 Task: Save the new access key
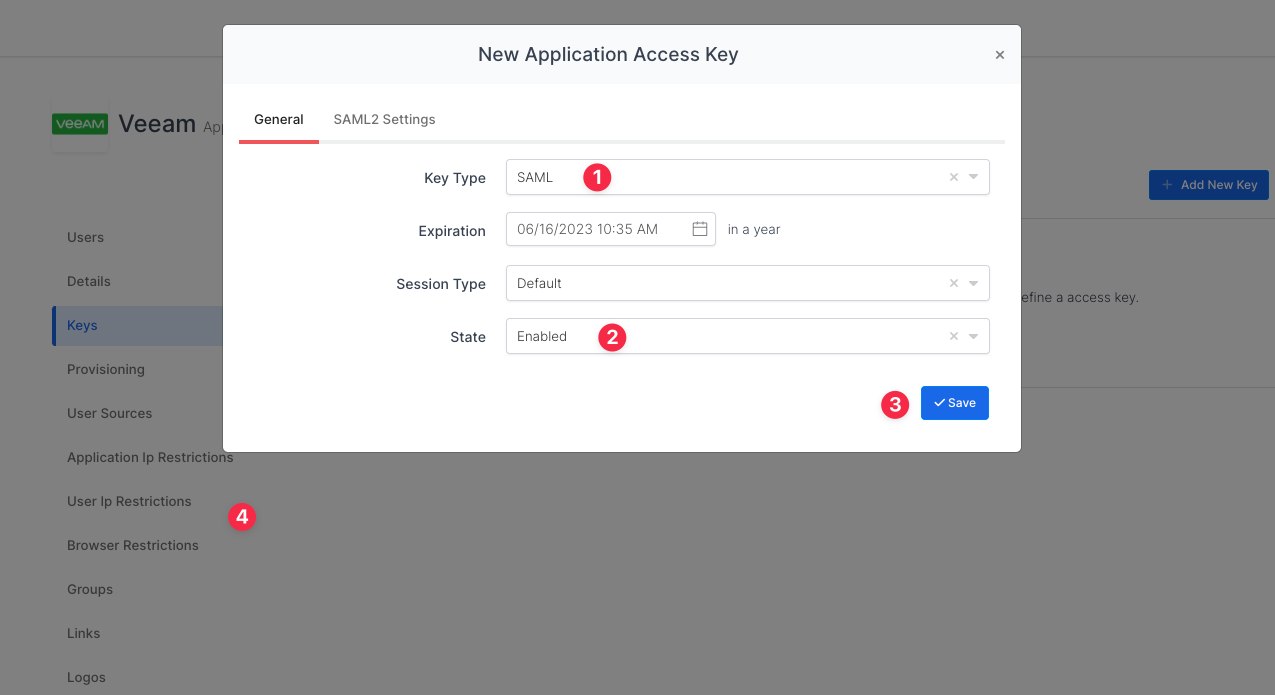(954, 403)
